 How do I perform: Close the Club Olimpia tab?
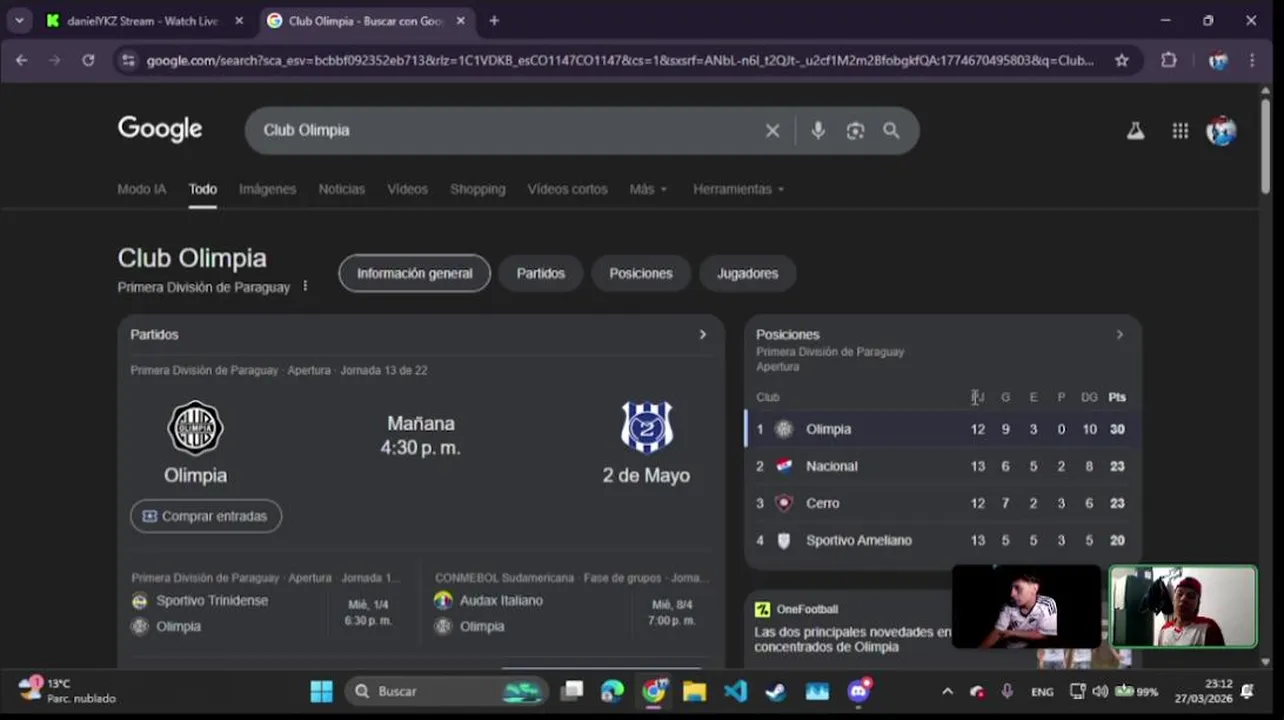(x=461, y=20)
